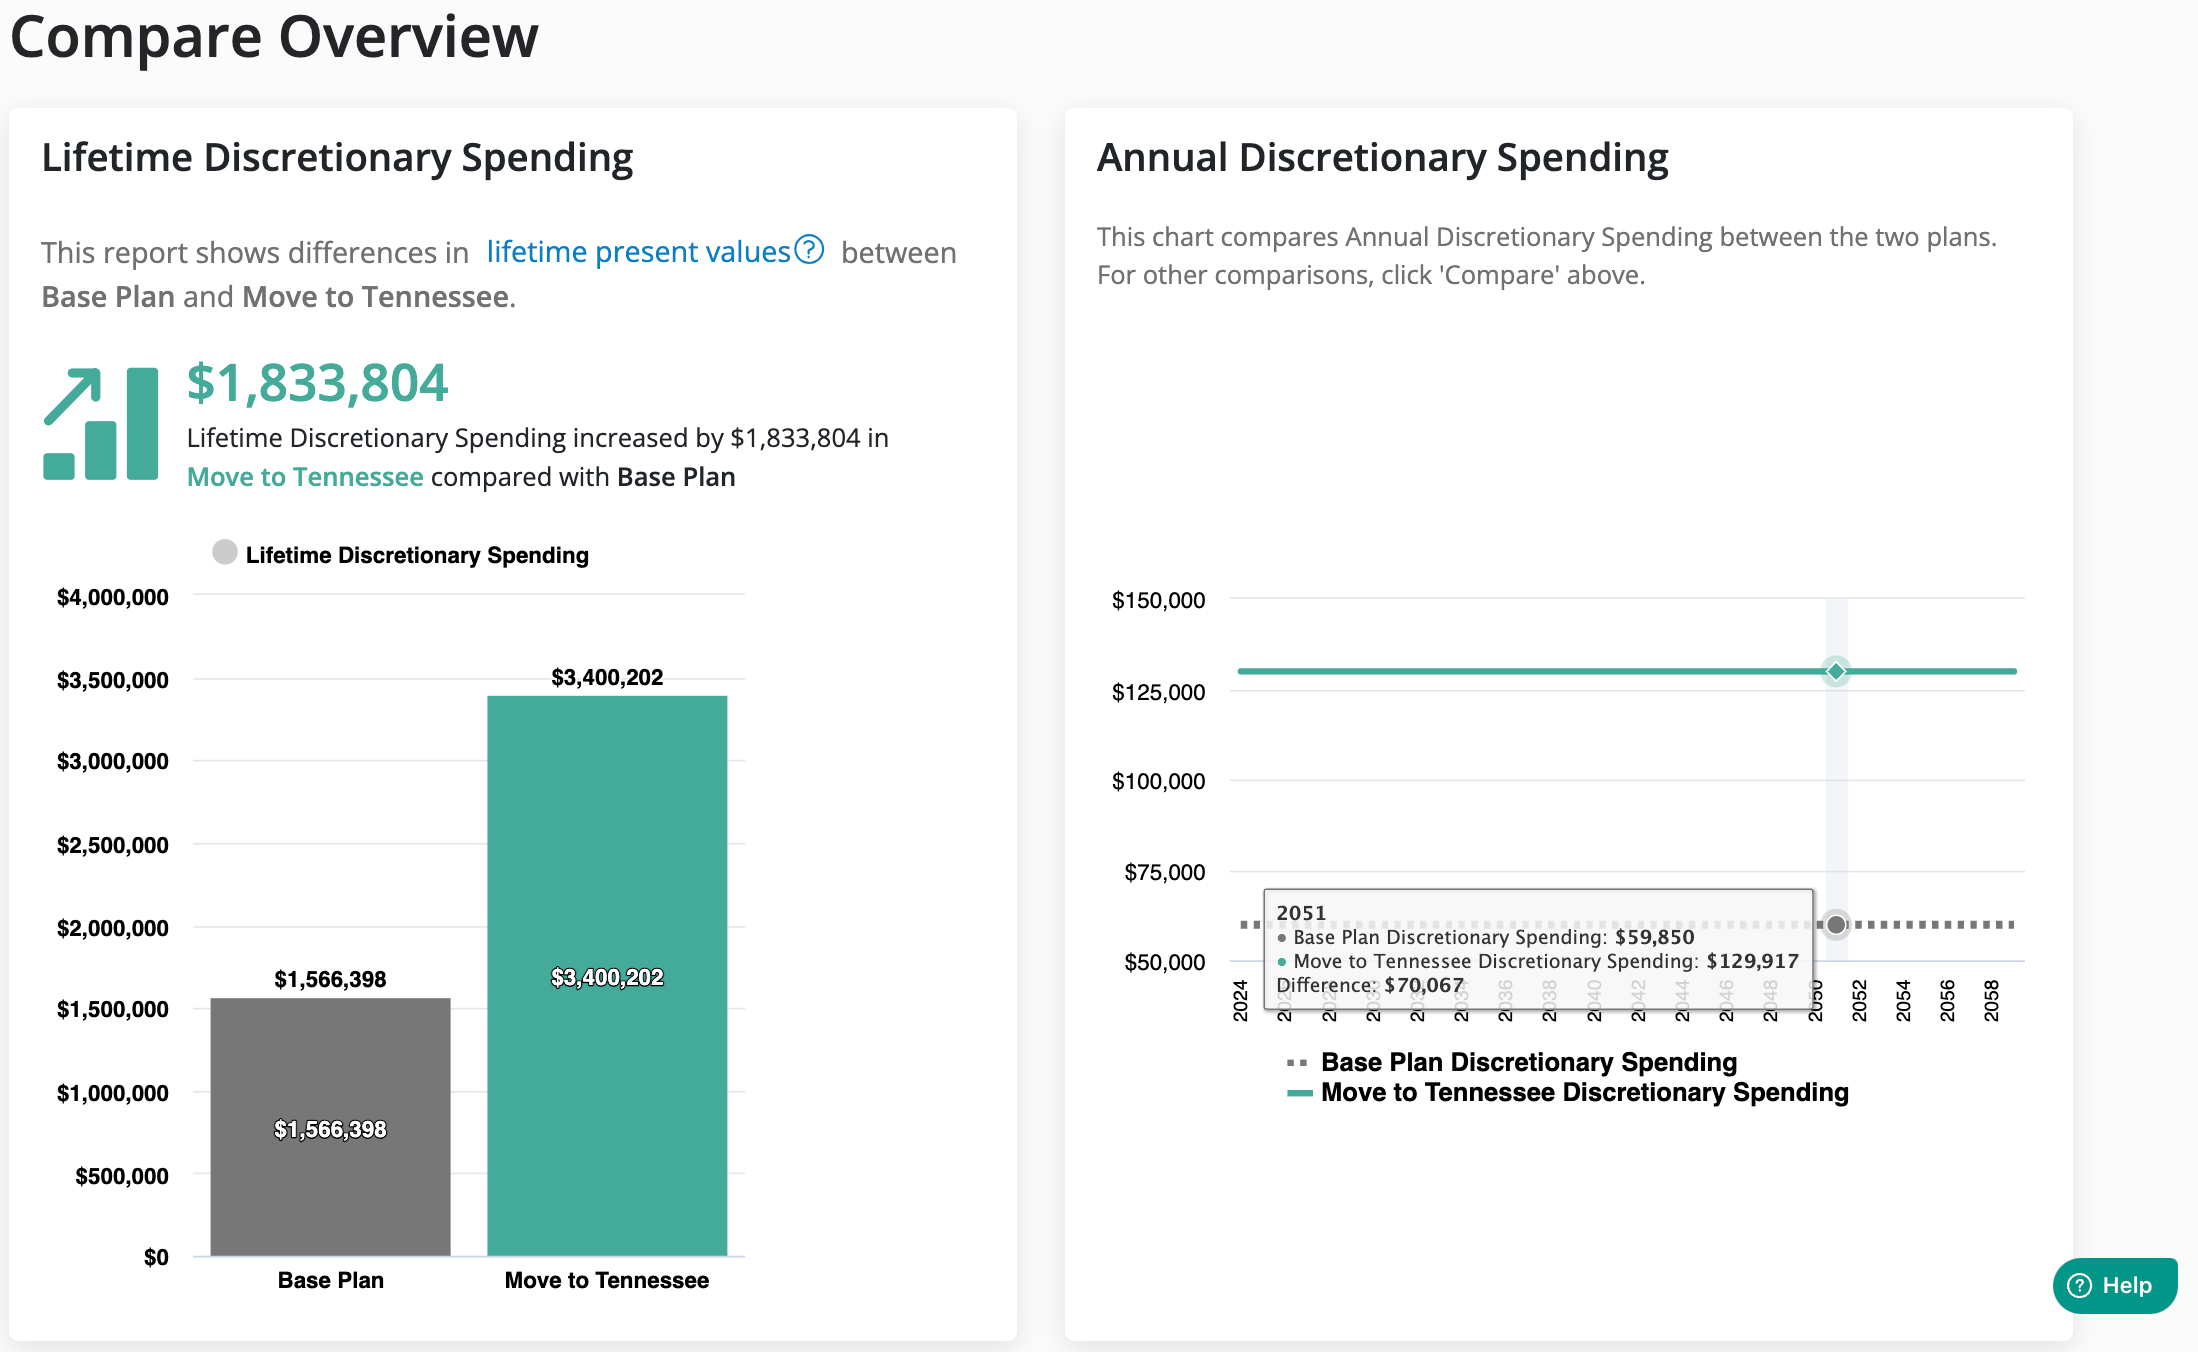Viewport: 2198px width, 1352px height.
Task: Click the gray circle marker on Base Plan line
Action: coord(1836,924)
